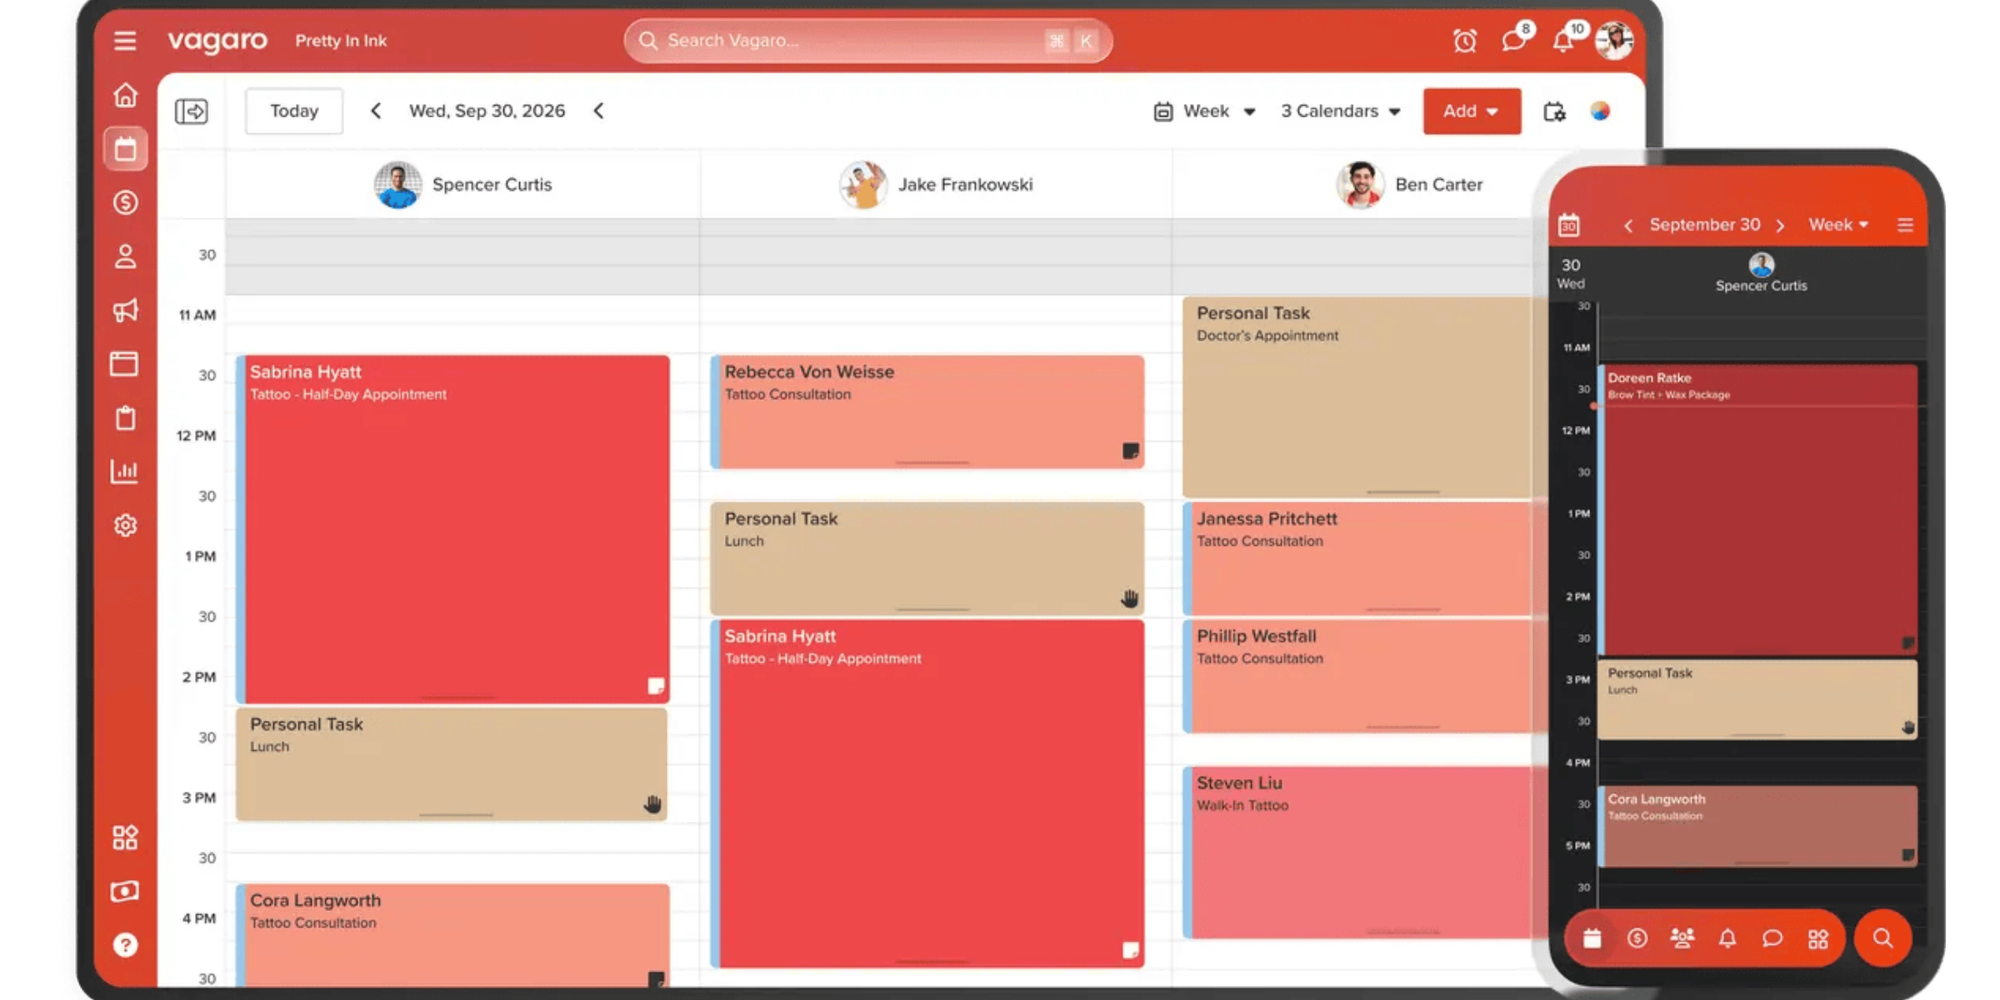Screen dimensions: 2000x1000
Task: Click the Search Vagaro field
Action: pos(868,41)
